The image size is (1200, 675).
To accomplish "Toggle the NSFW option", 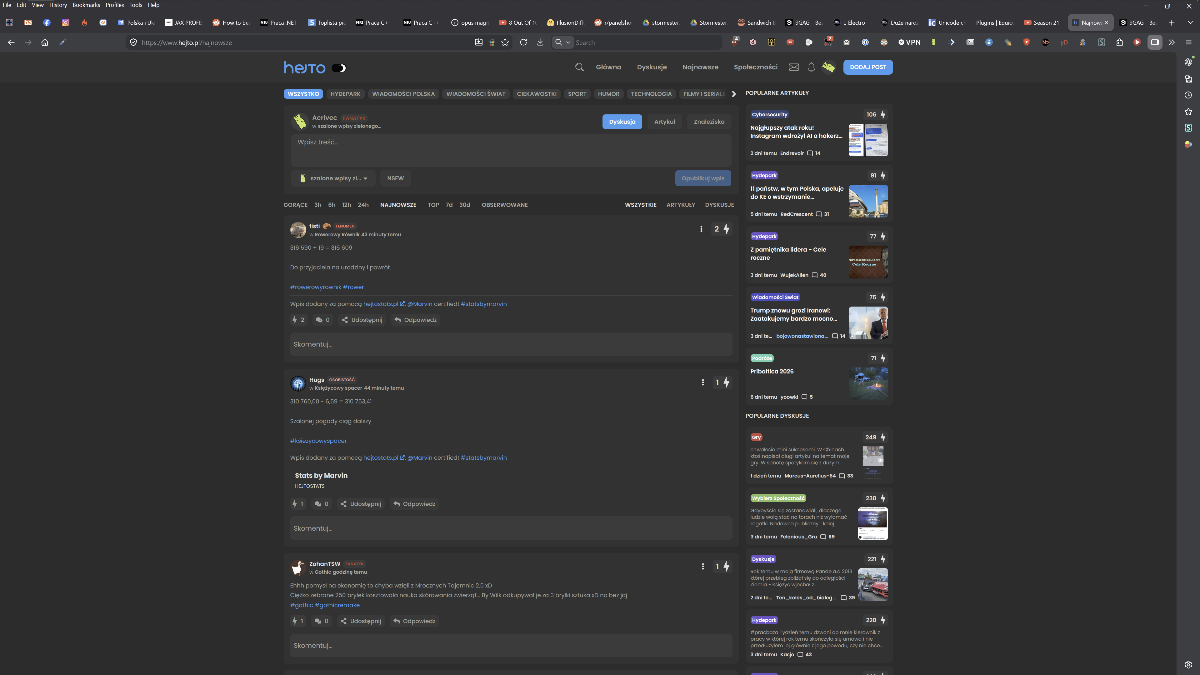I will coord(395,178).
